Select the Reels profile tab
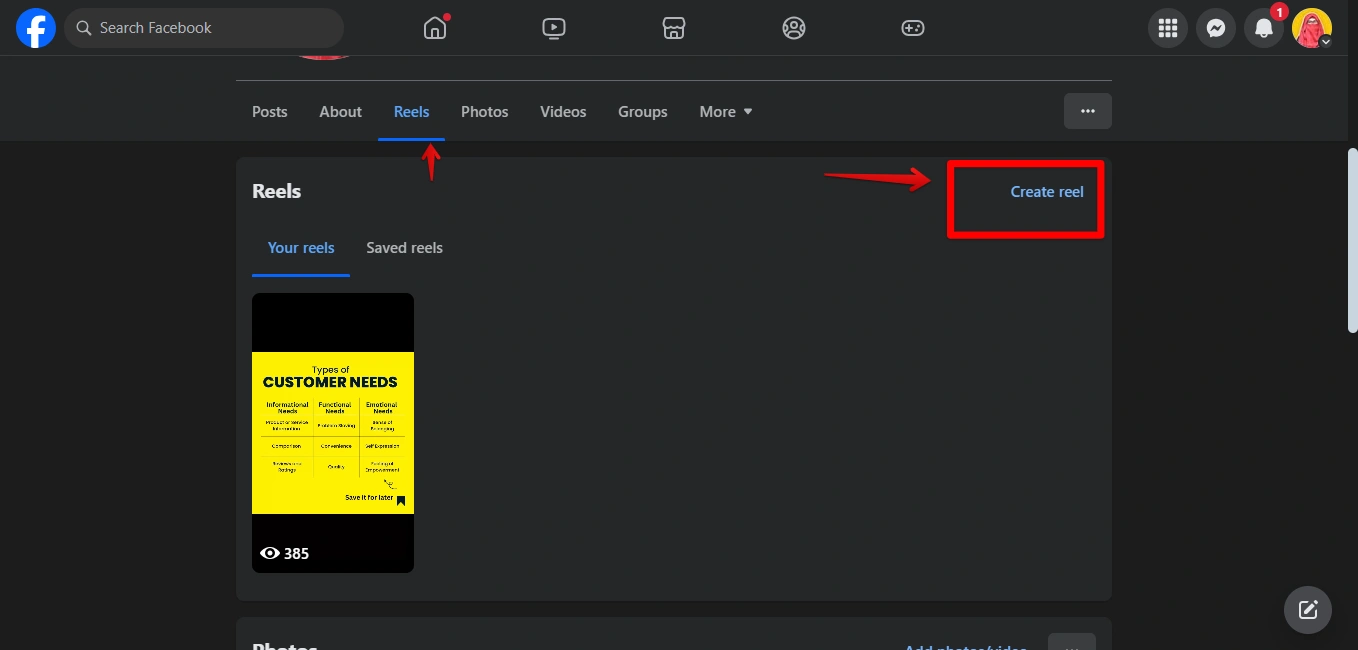1358x650 pixels. click(x=411, y=112)
